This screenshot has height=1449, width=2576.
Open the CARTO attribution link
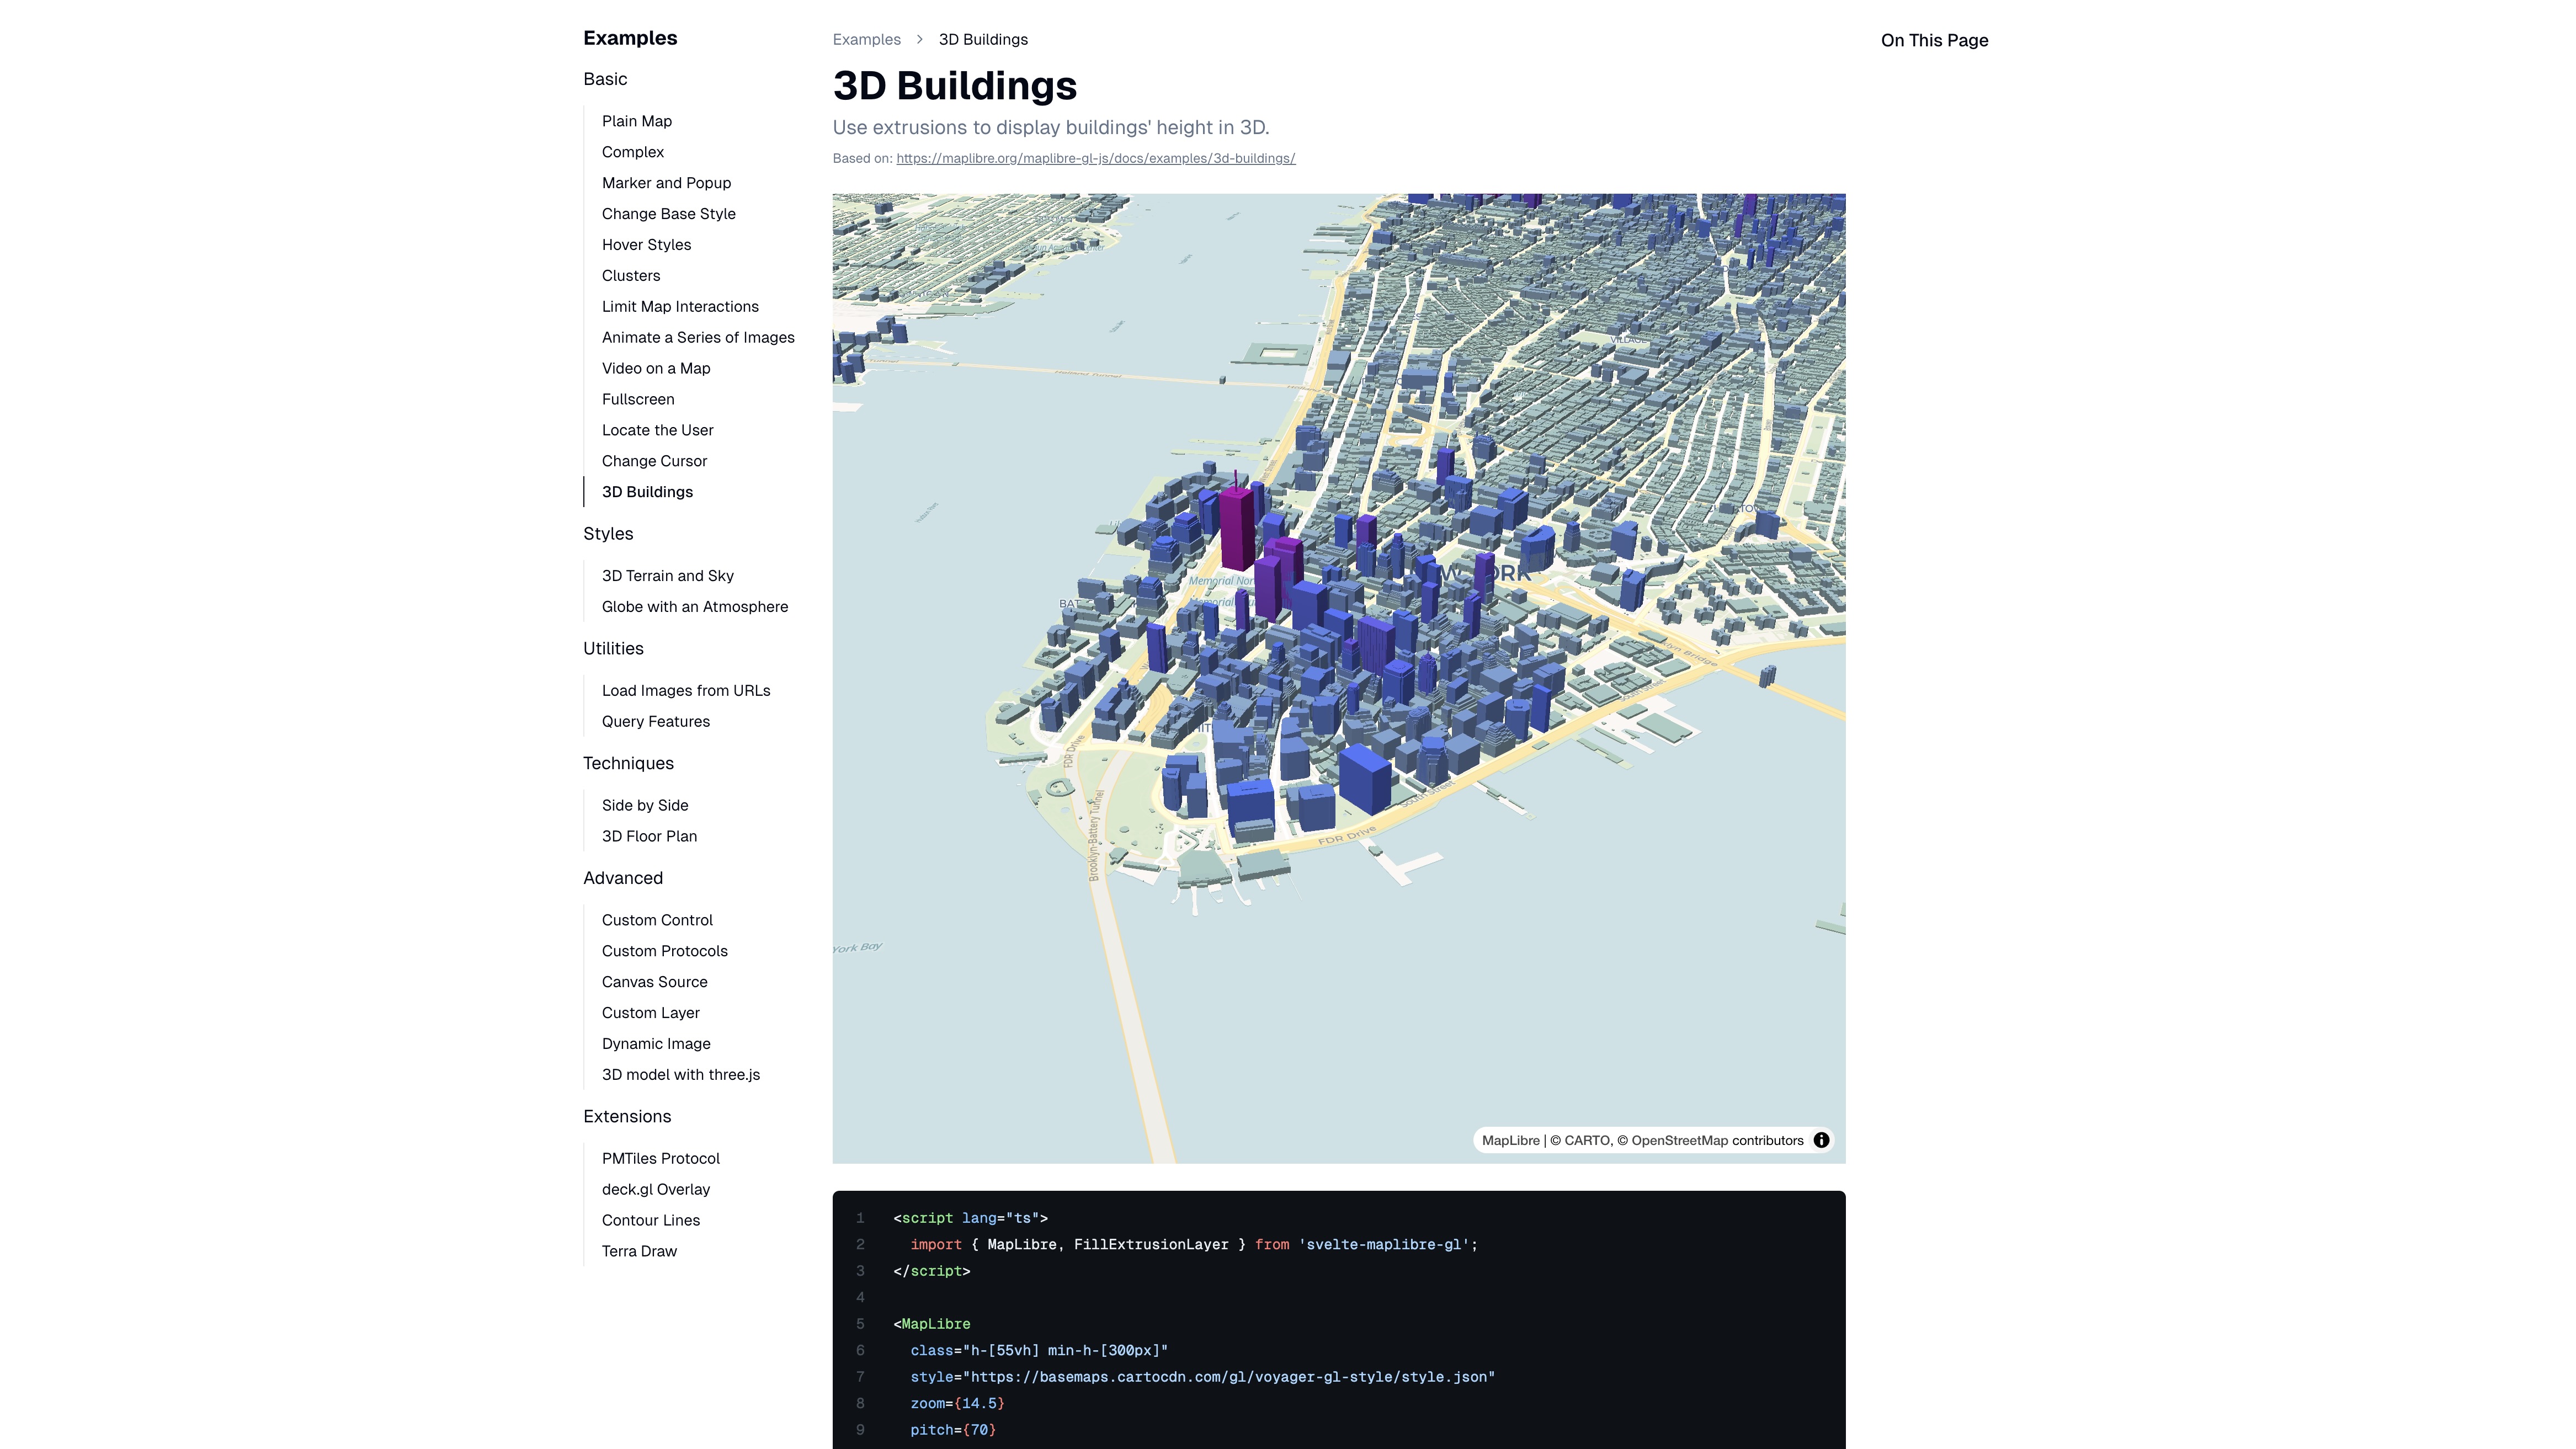point(1588,1140)
